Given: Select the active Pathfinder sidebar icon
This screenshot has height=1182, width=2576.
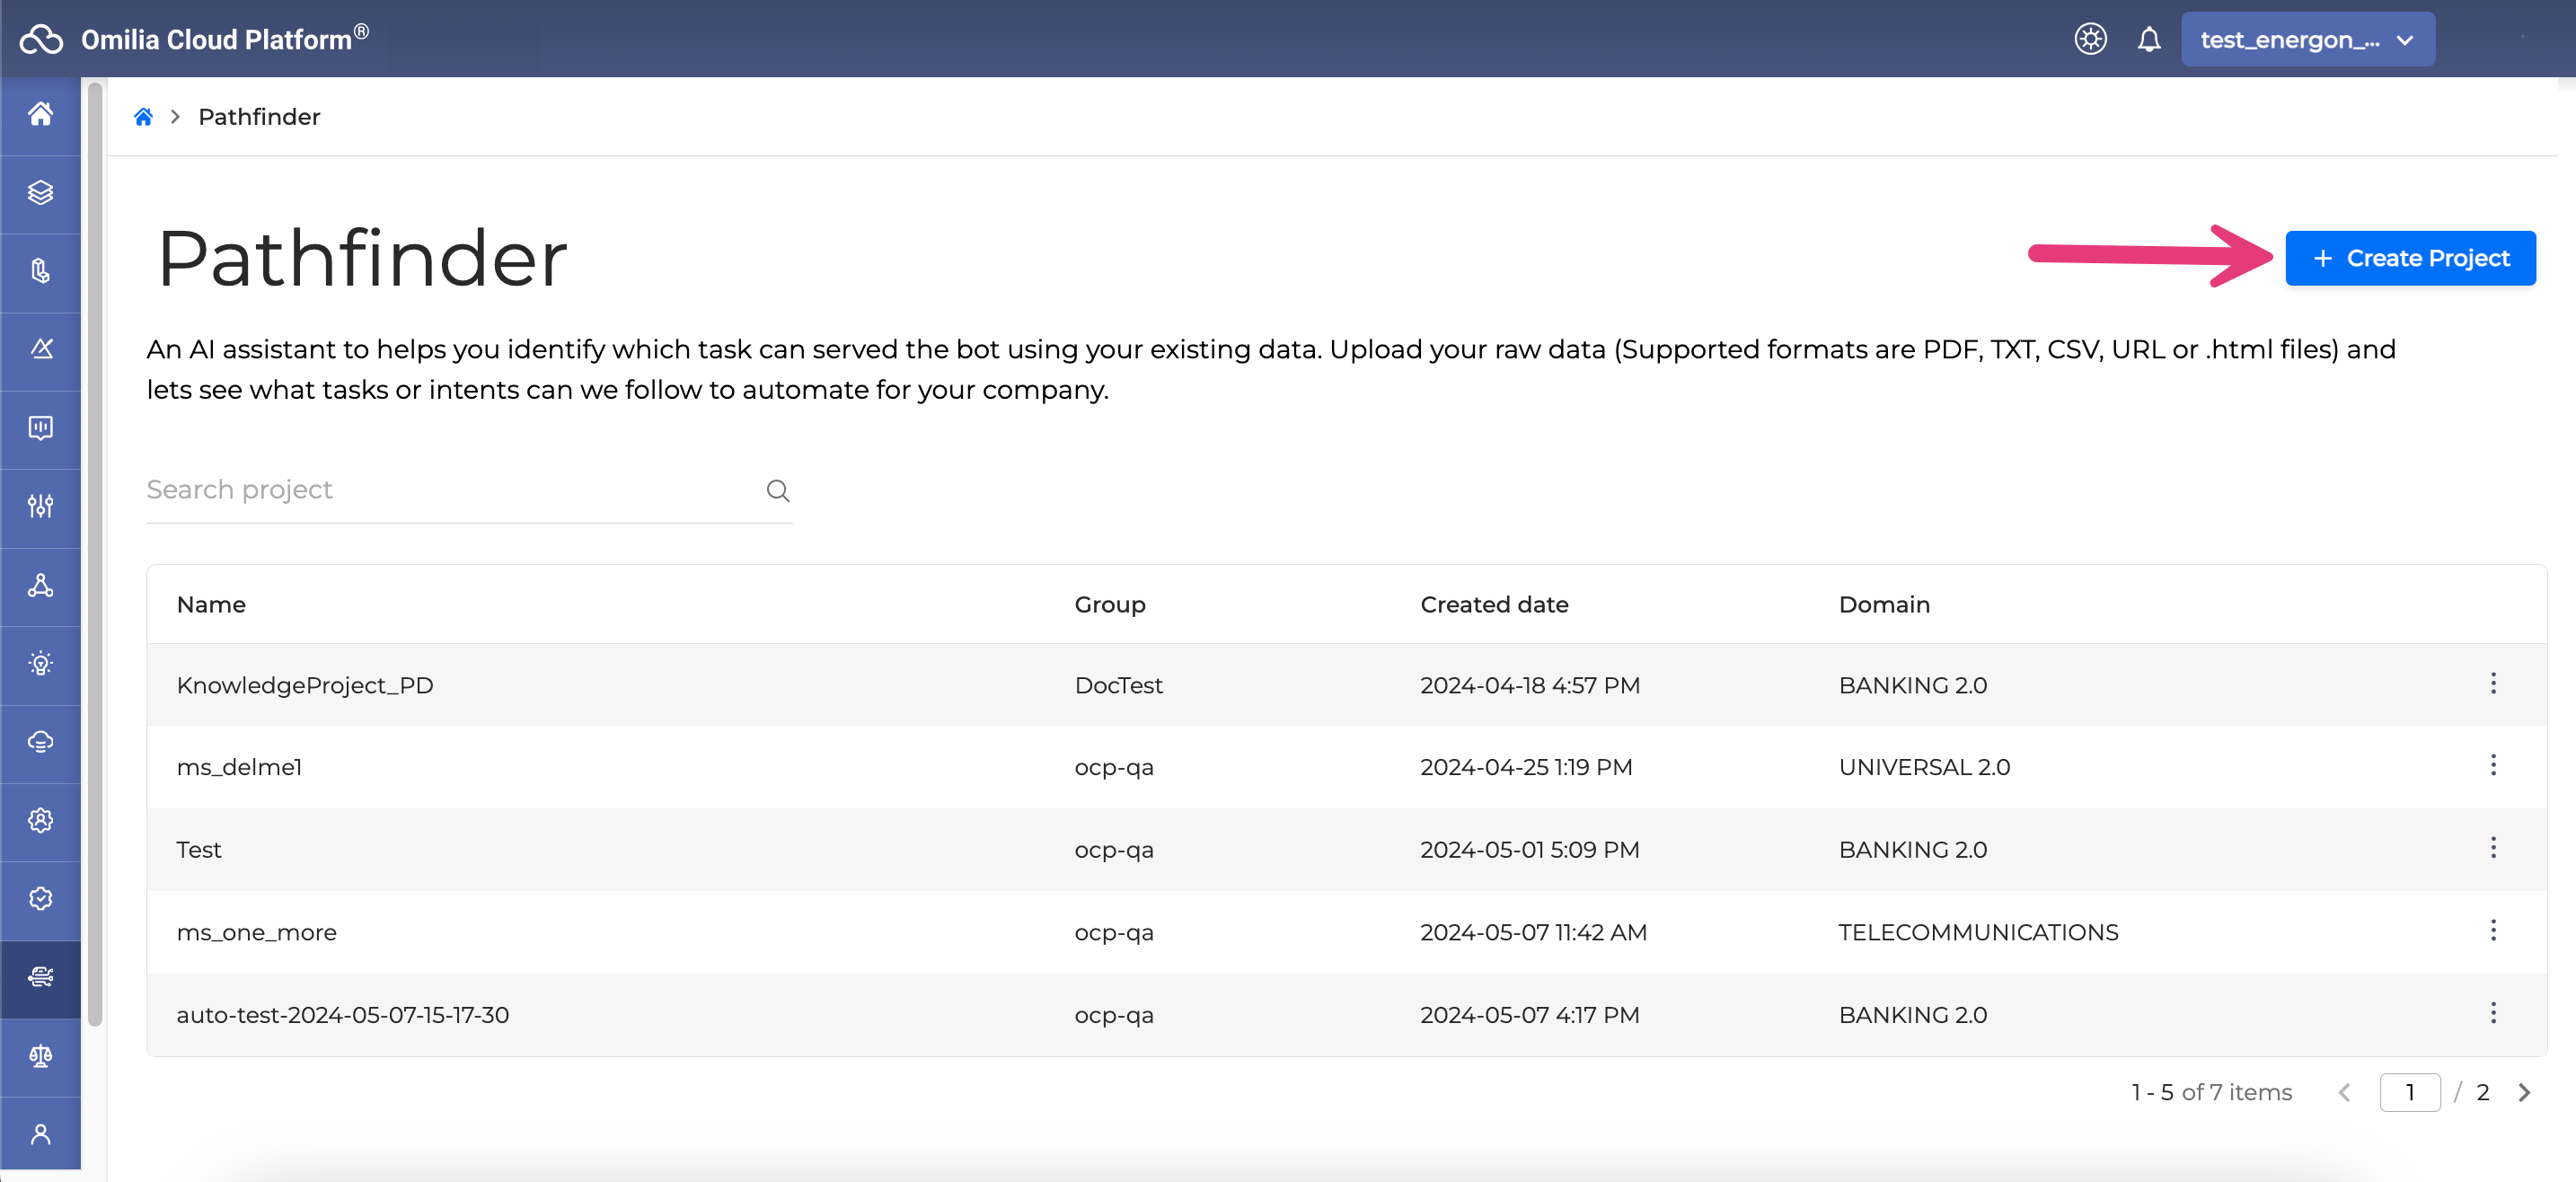Looking at the screenshot, I should [x=40, y=977].
